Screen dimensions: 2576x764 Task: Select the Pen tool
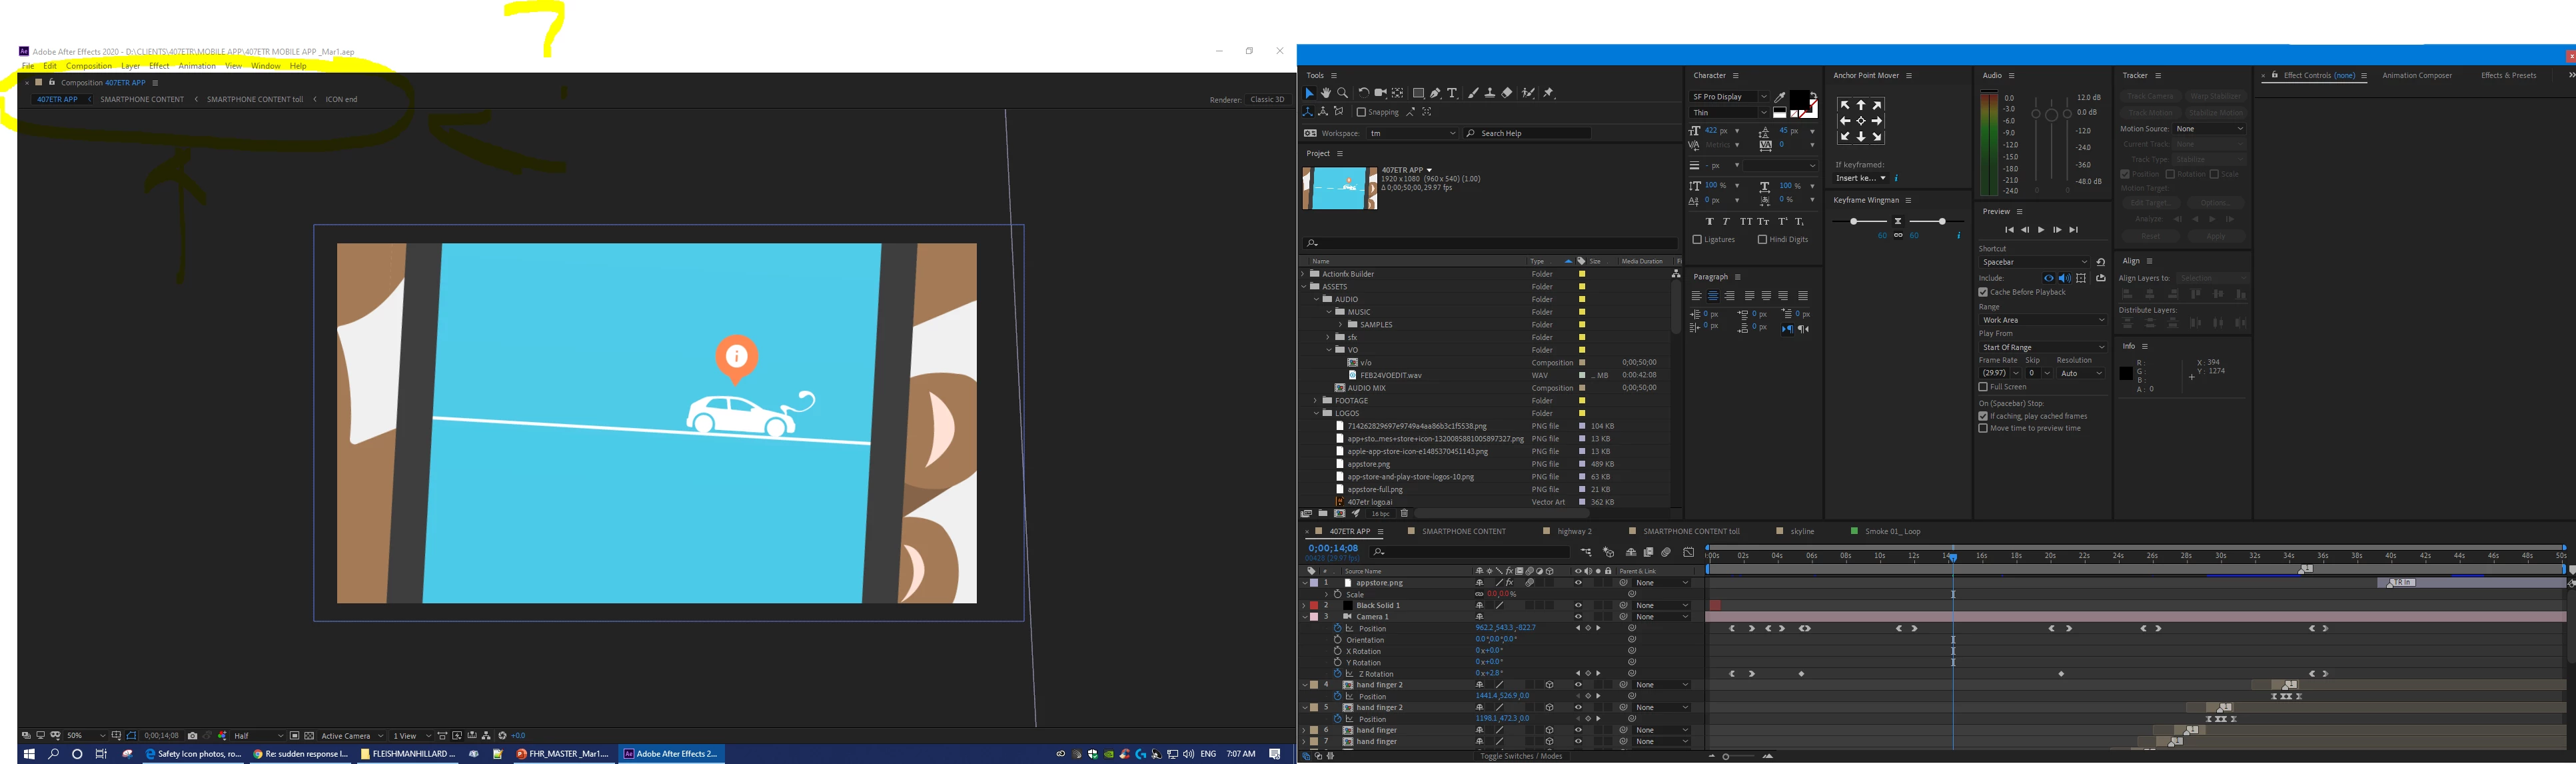[x=1435, y=93]
